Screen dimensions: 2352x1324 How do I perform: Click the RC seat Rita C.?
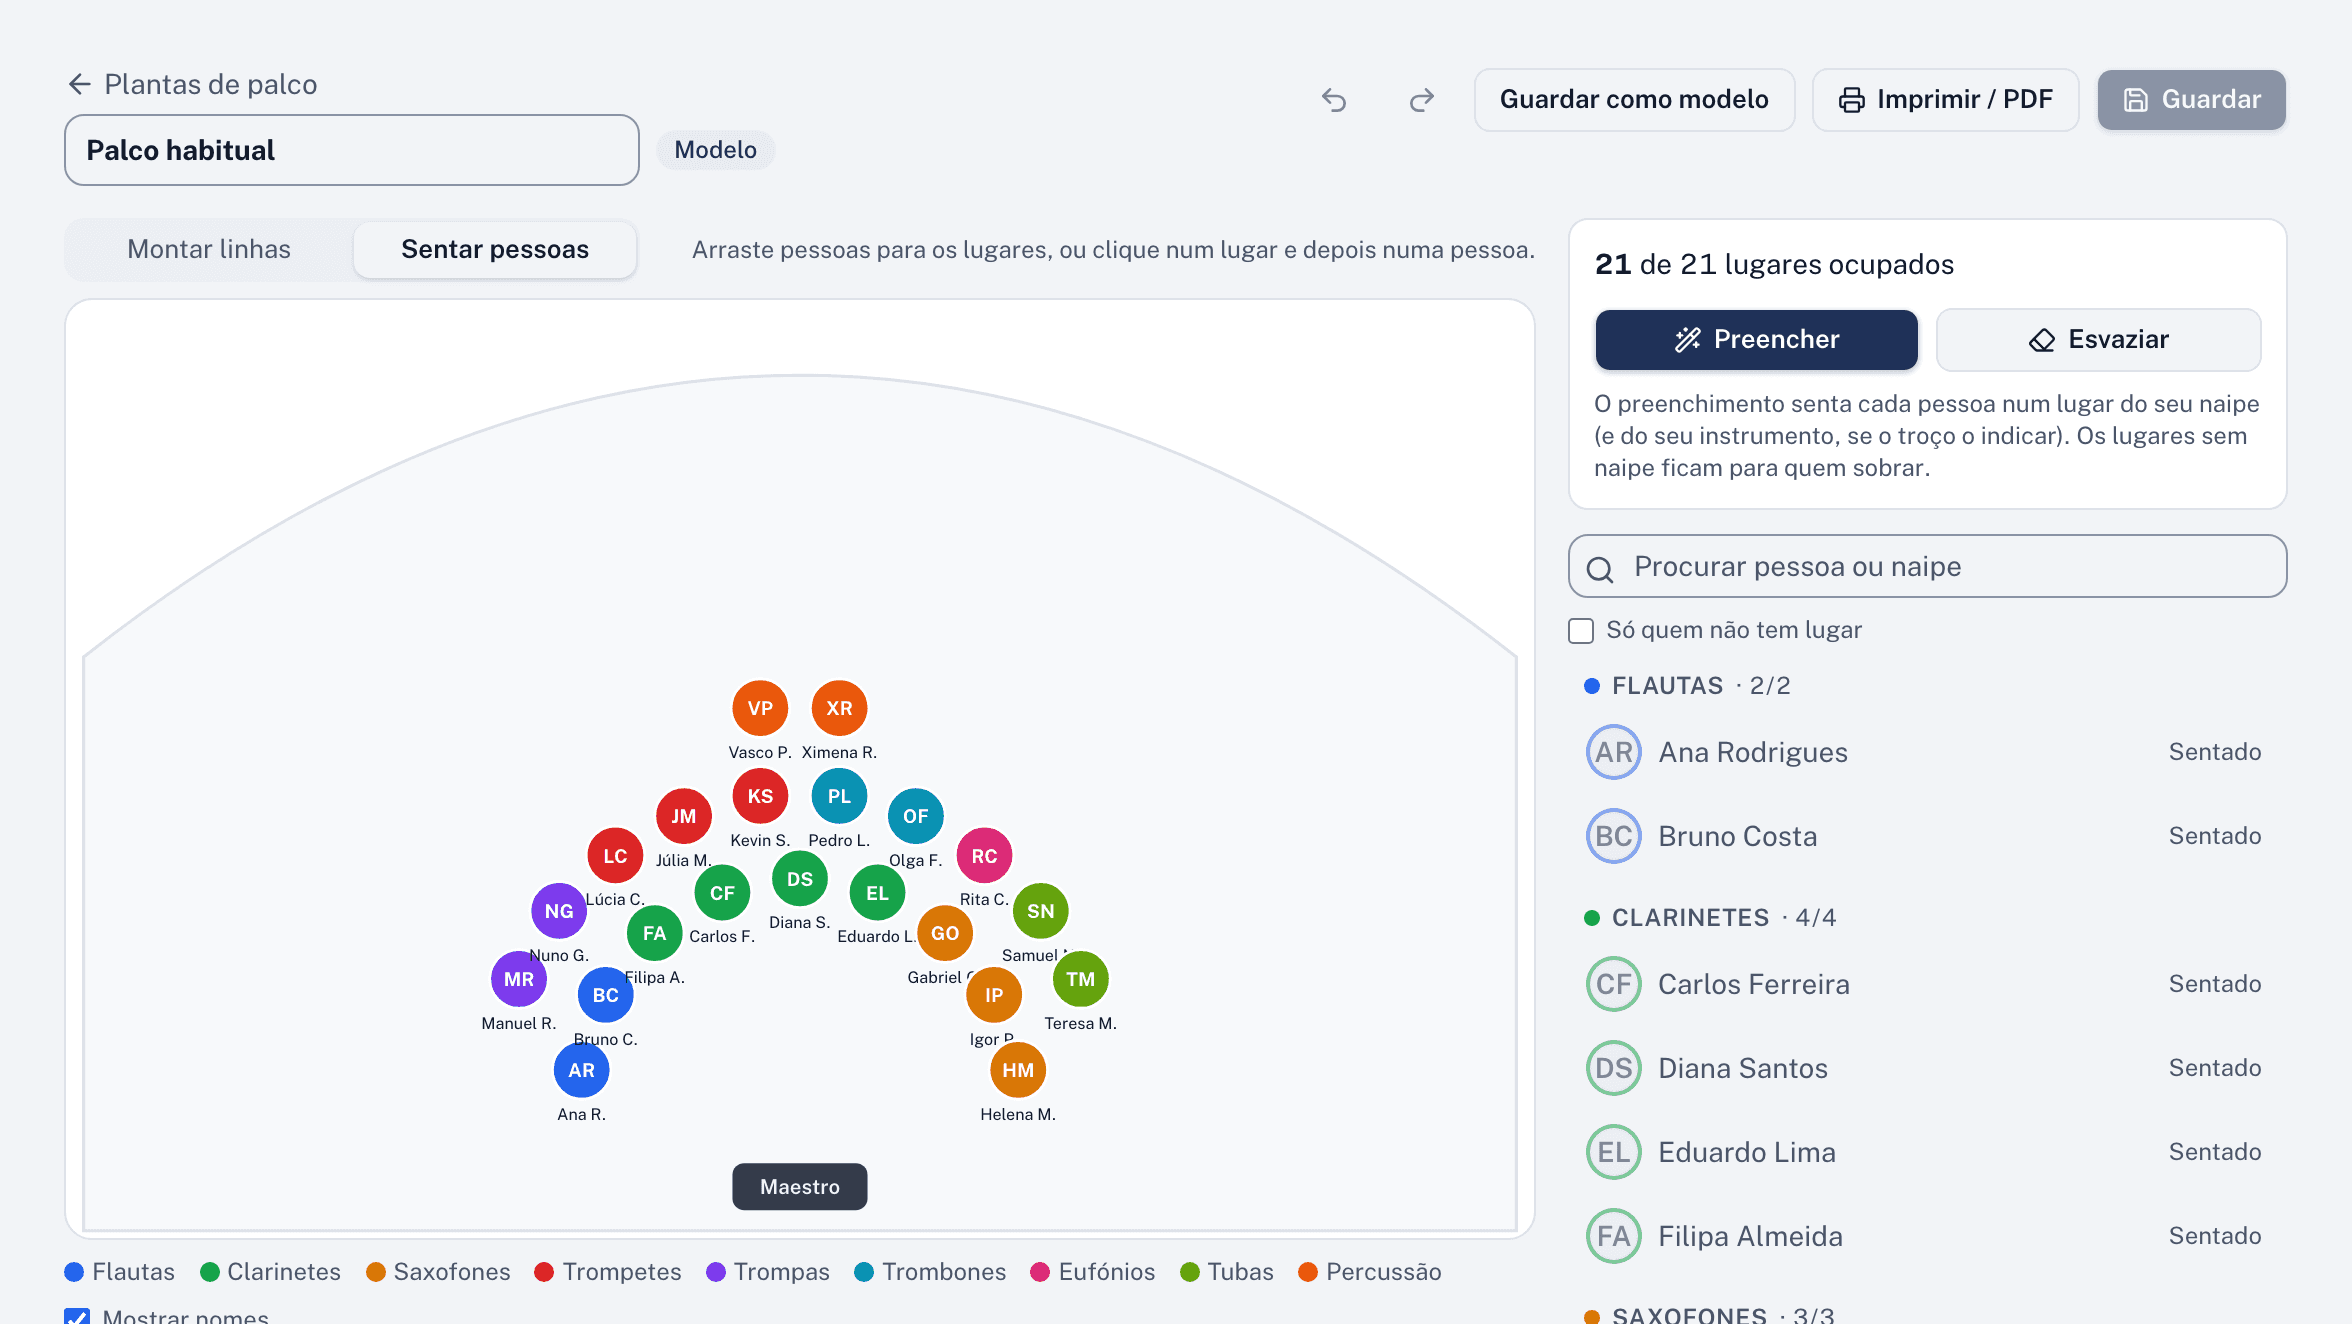984,856
